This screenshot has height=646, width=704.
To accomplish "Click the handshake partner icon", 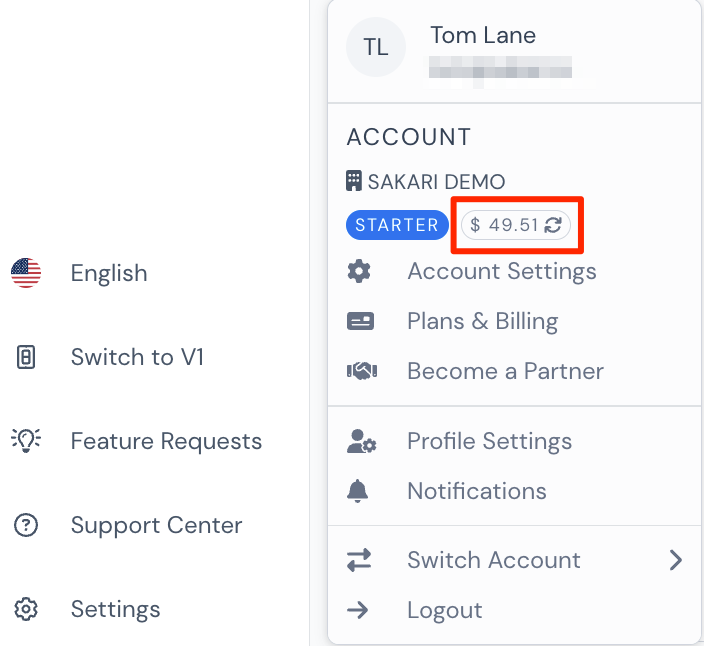I will click(362, 371).
